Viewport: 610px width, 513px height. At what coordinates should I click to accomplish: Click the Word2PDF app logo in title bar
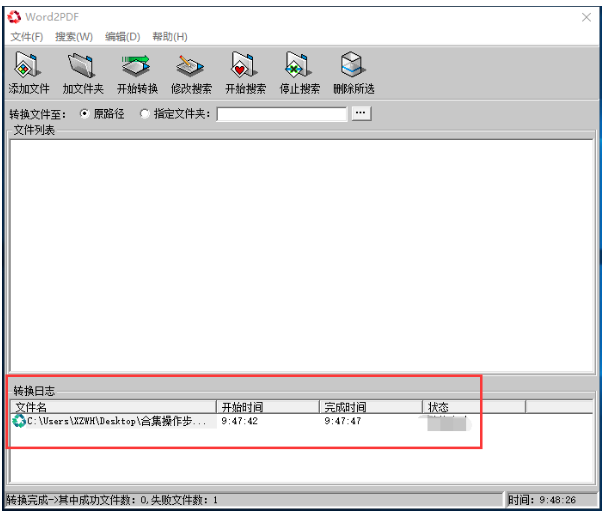click(14, 17)
